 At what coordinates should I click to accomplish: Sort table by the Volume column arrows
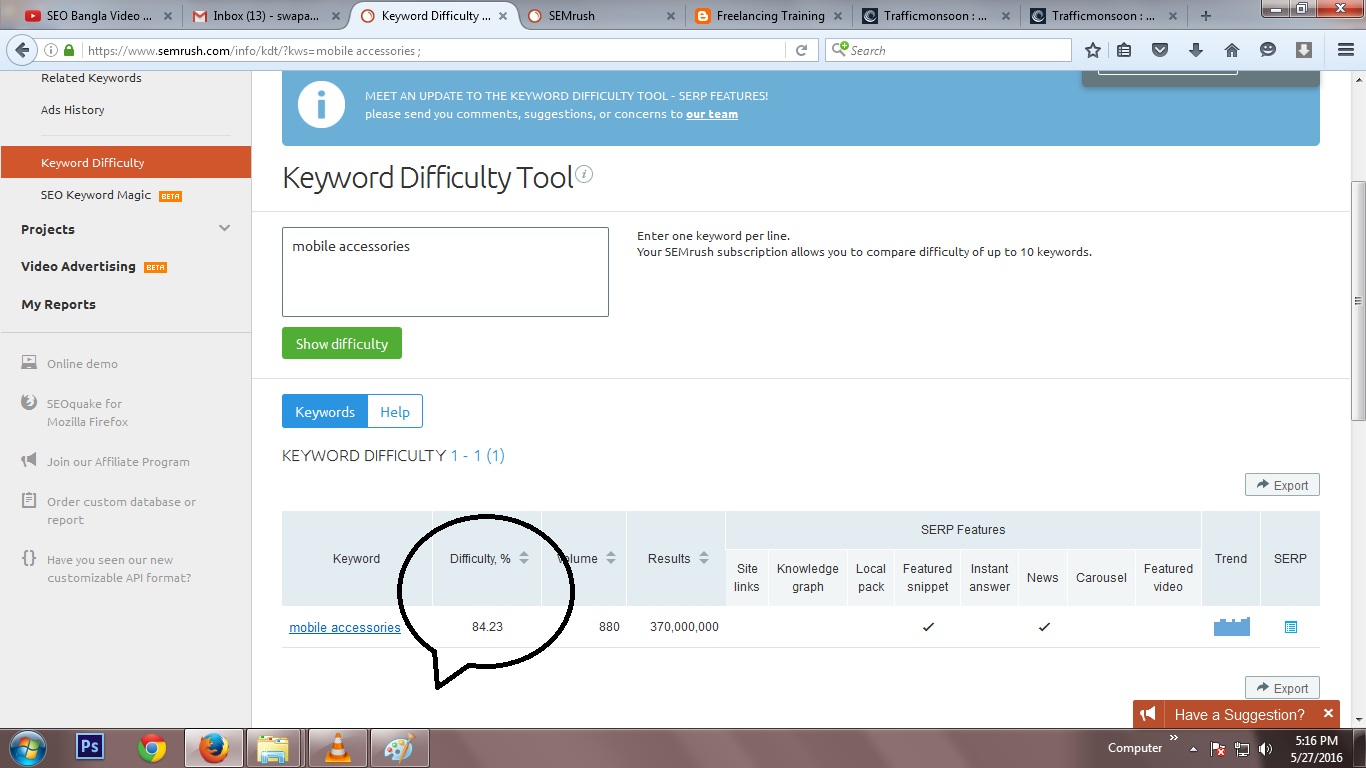tap(610, 558)
